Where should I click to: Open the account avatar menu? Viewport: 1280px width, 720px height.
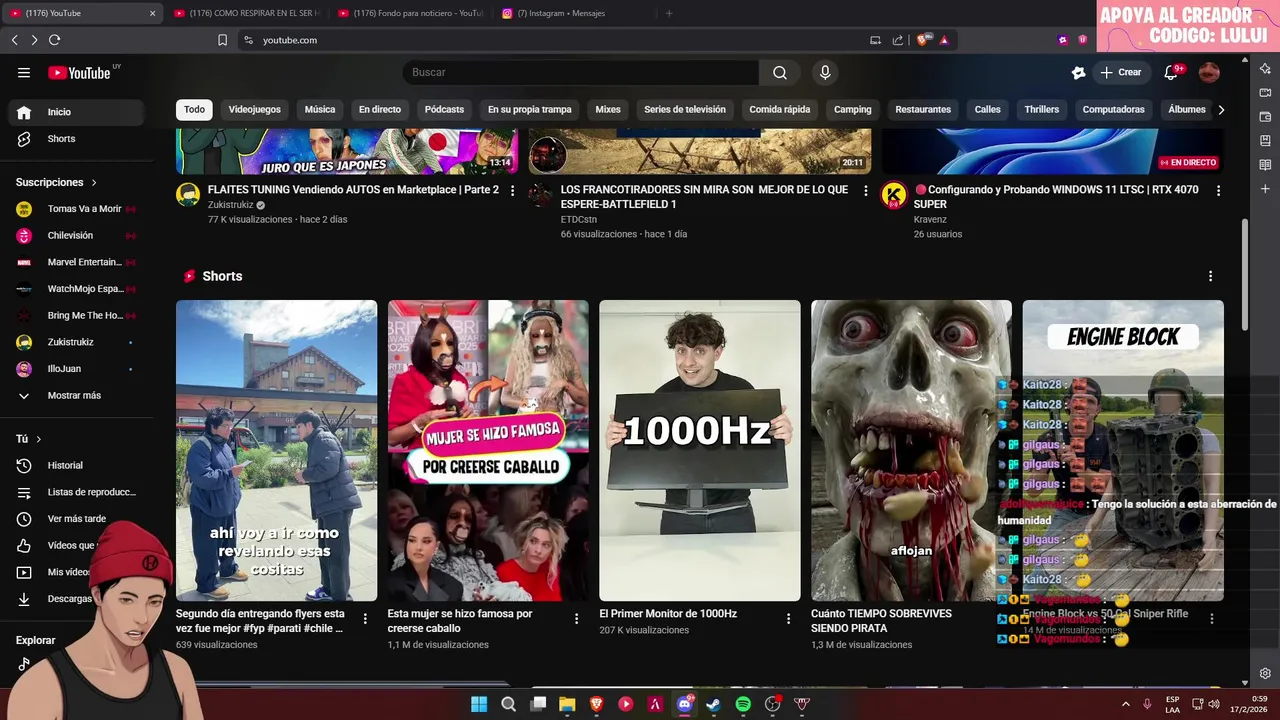1209,72
